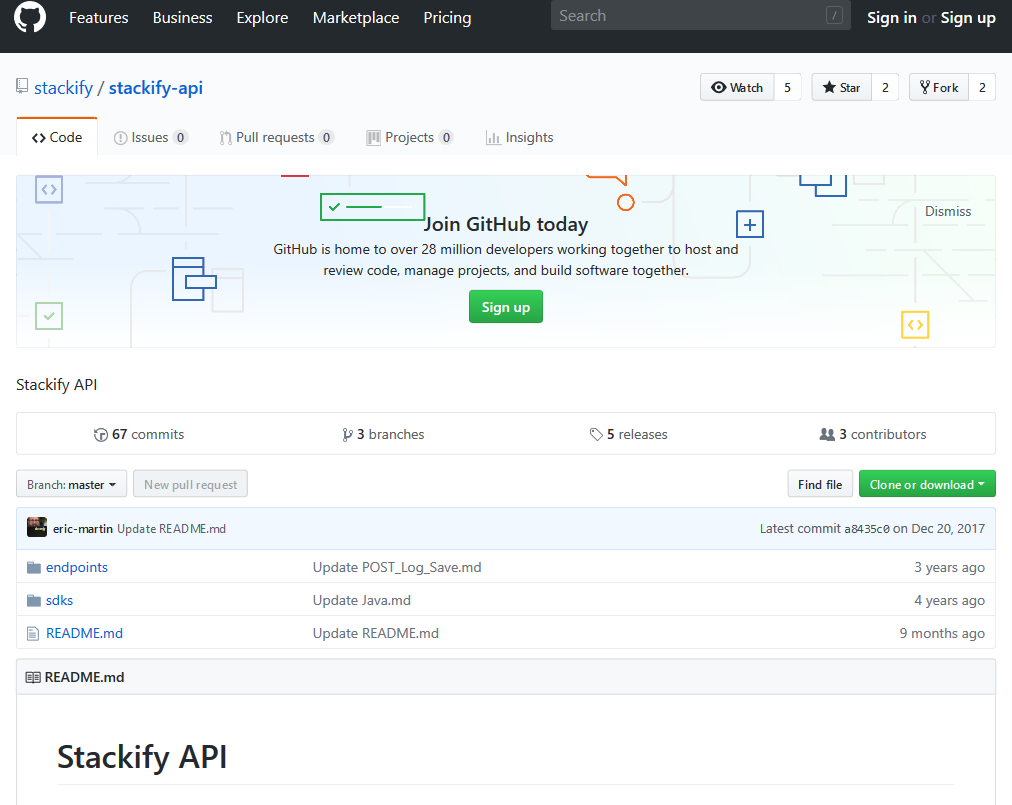Click the sdks folder icon
The width and height of the screenshot is (1012, 805).
point(34,600)
